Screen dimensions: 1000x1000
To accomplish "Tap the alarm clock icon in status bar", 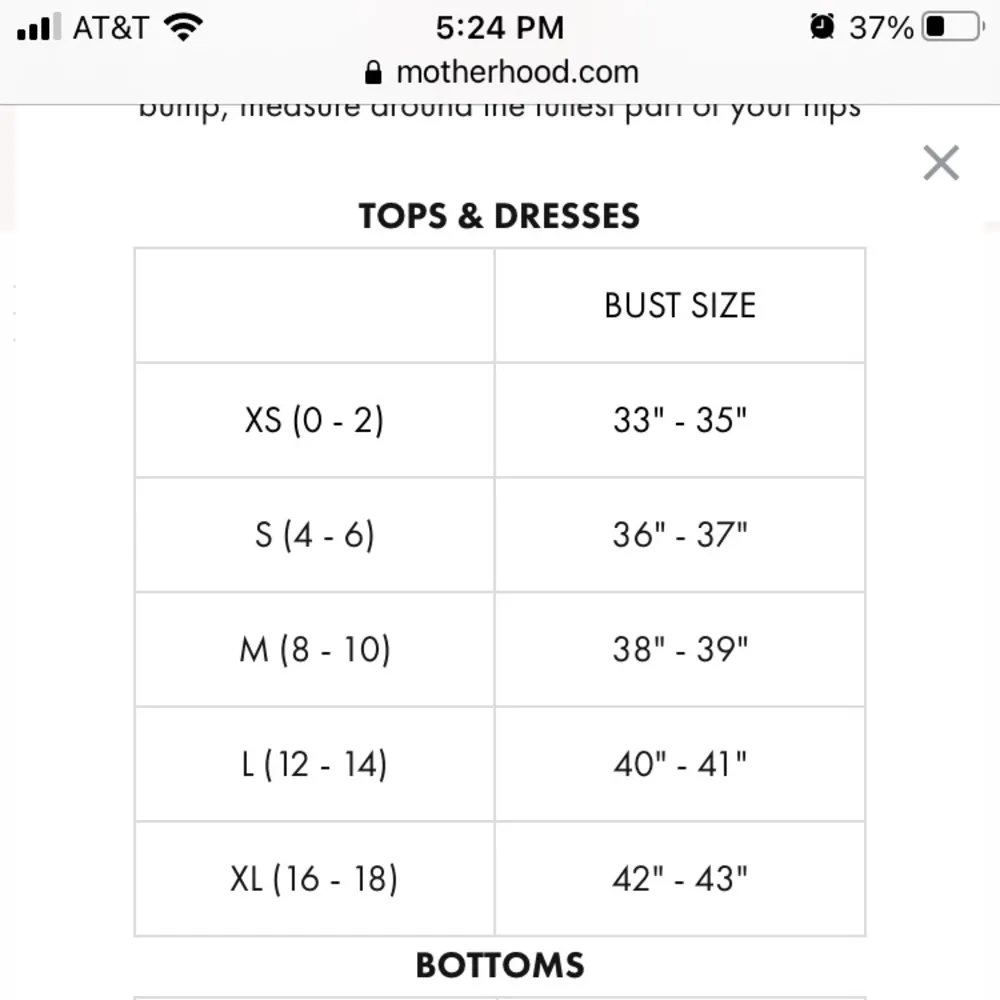I will click(x=822, y=27).
